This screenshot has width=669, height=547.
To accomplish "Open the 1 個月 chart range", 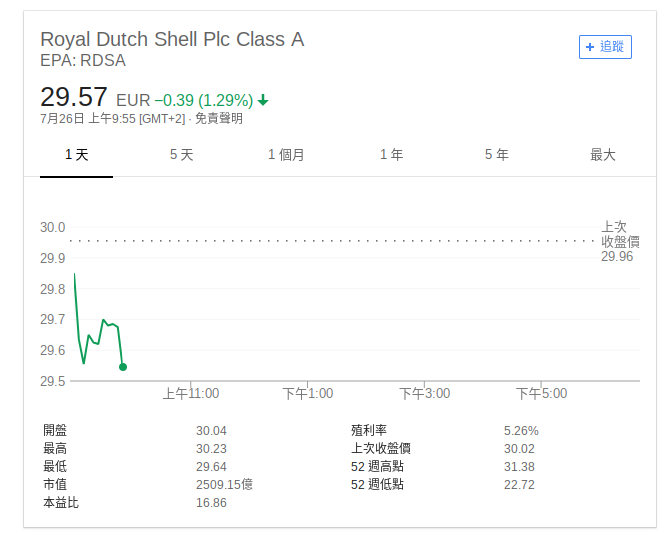I will (286, 155).
